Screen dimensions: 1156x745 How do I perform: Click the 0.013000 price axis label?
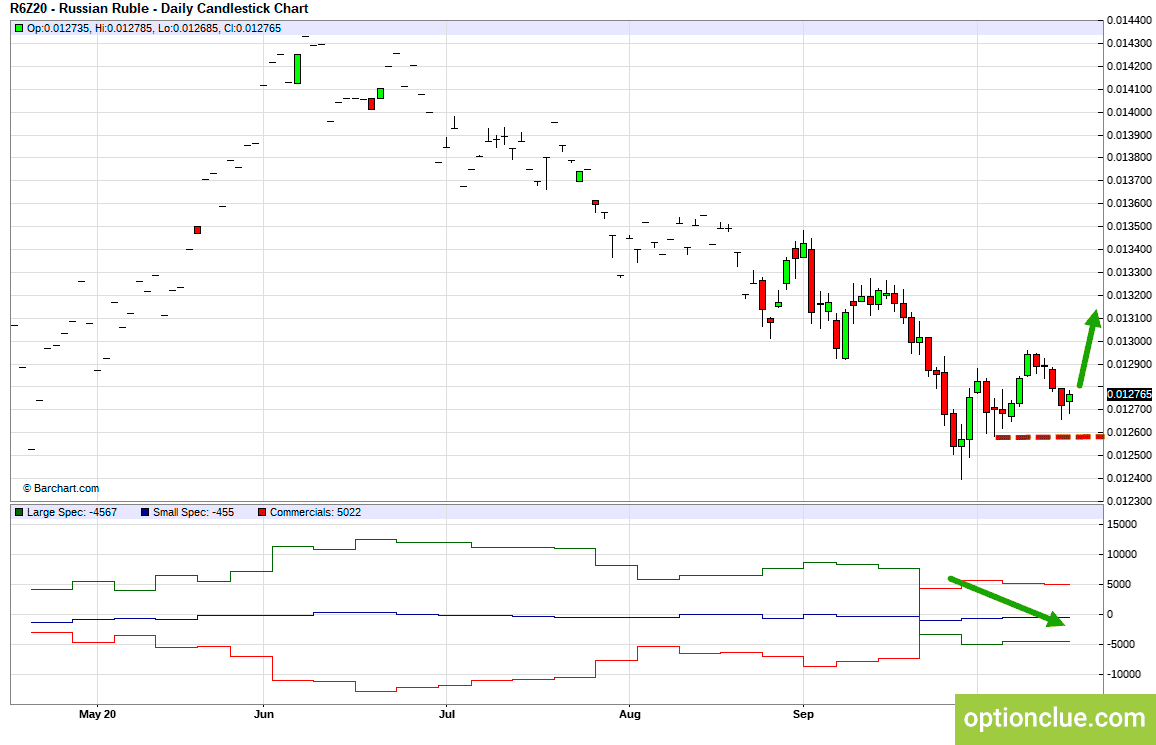1129,341
